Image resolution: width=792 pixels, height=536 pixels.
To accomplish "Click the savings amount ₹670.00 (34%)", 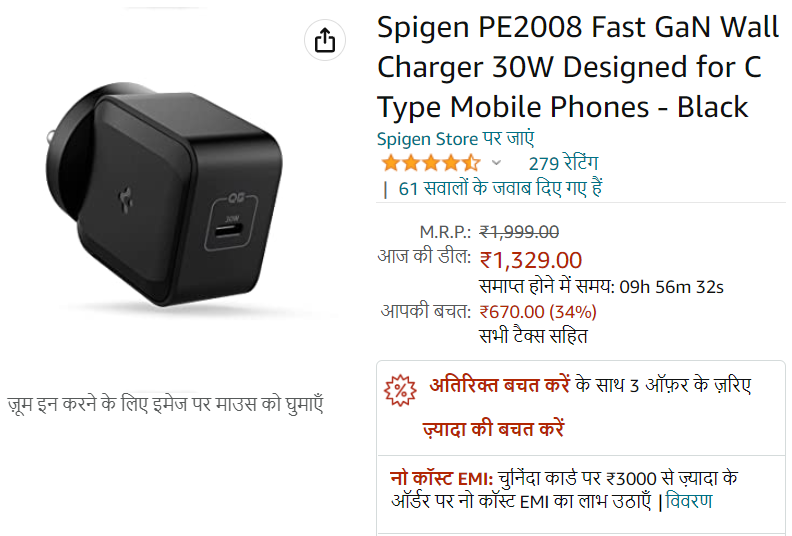I will [538, 312].
